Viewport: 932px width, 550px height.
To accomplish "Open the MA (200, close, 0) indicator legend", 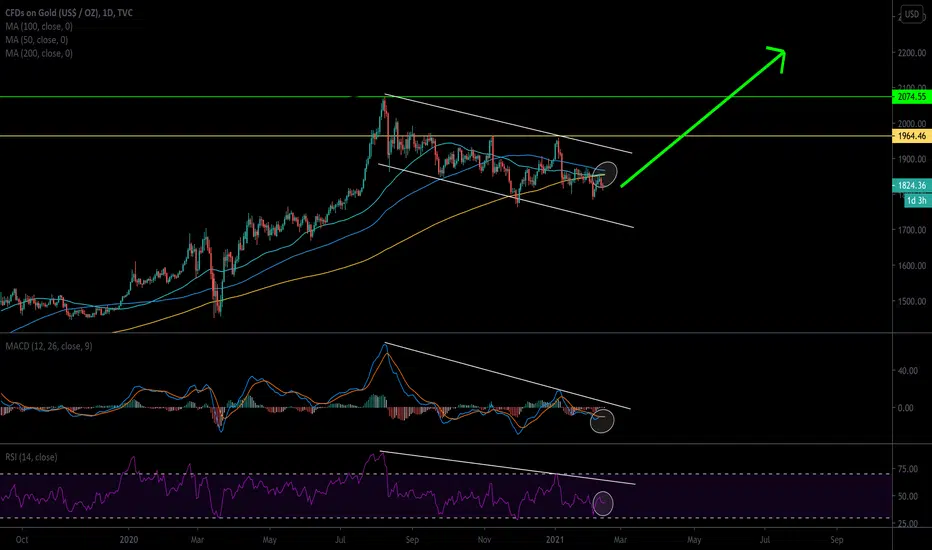I will coord(39,54).
